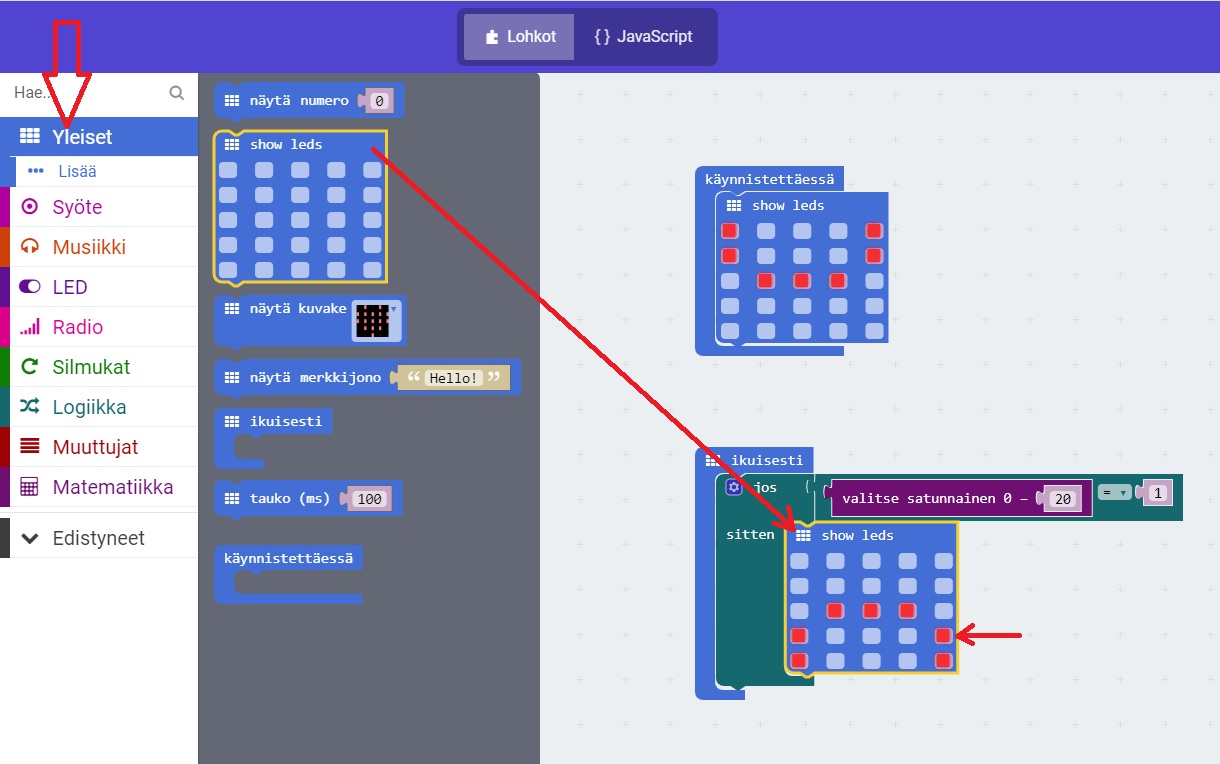Open the Musiikki headphones category
The image size is (1220, 764).
88,247
